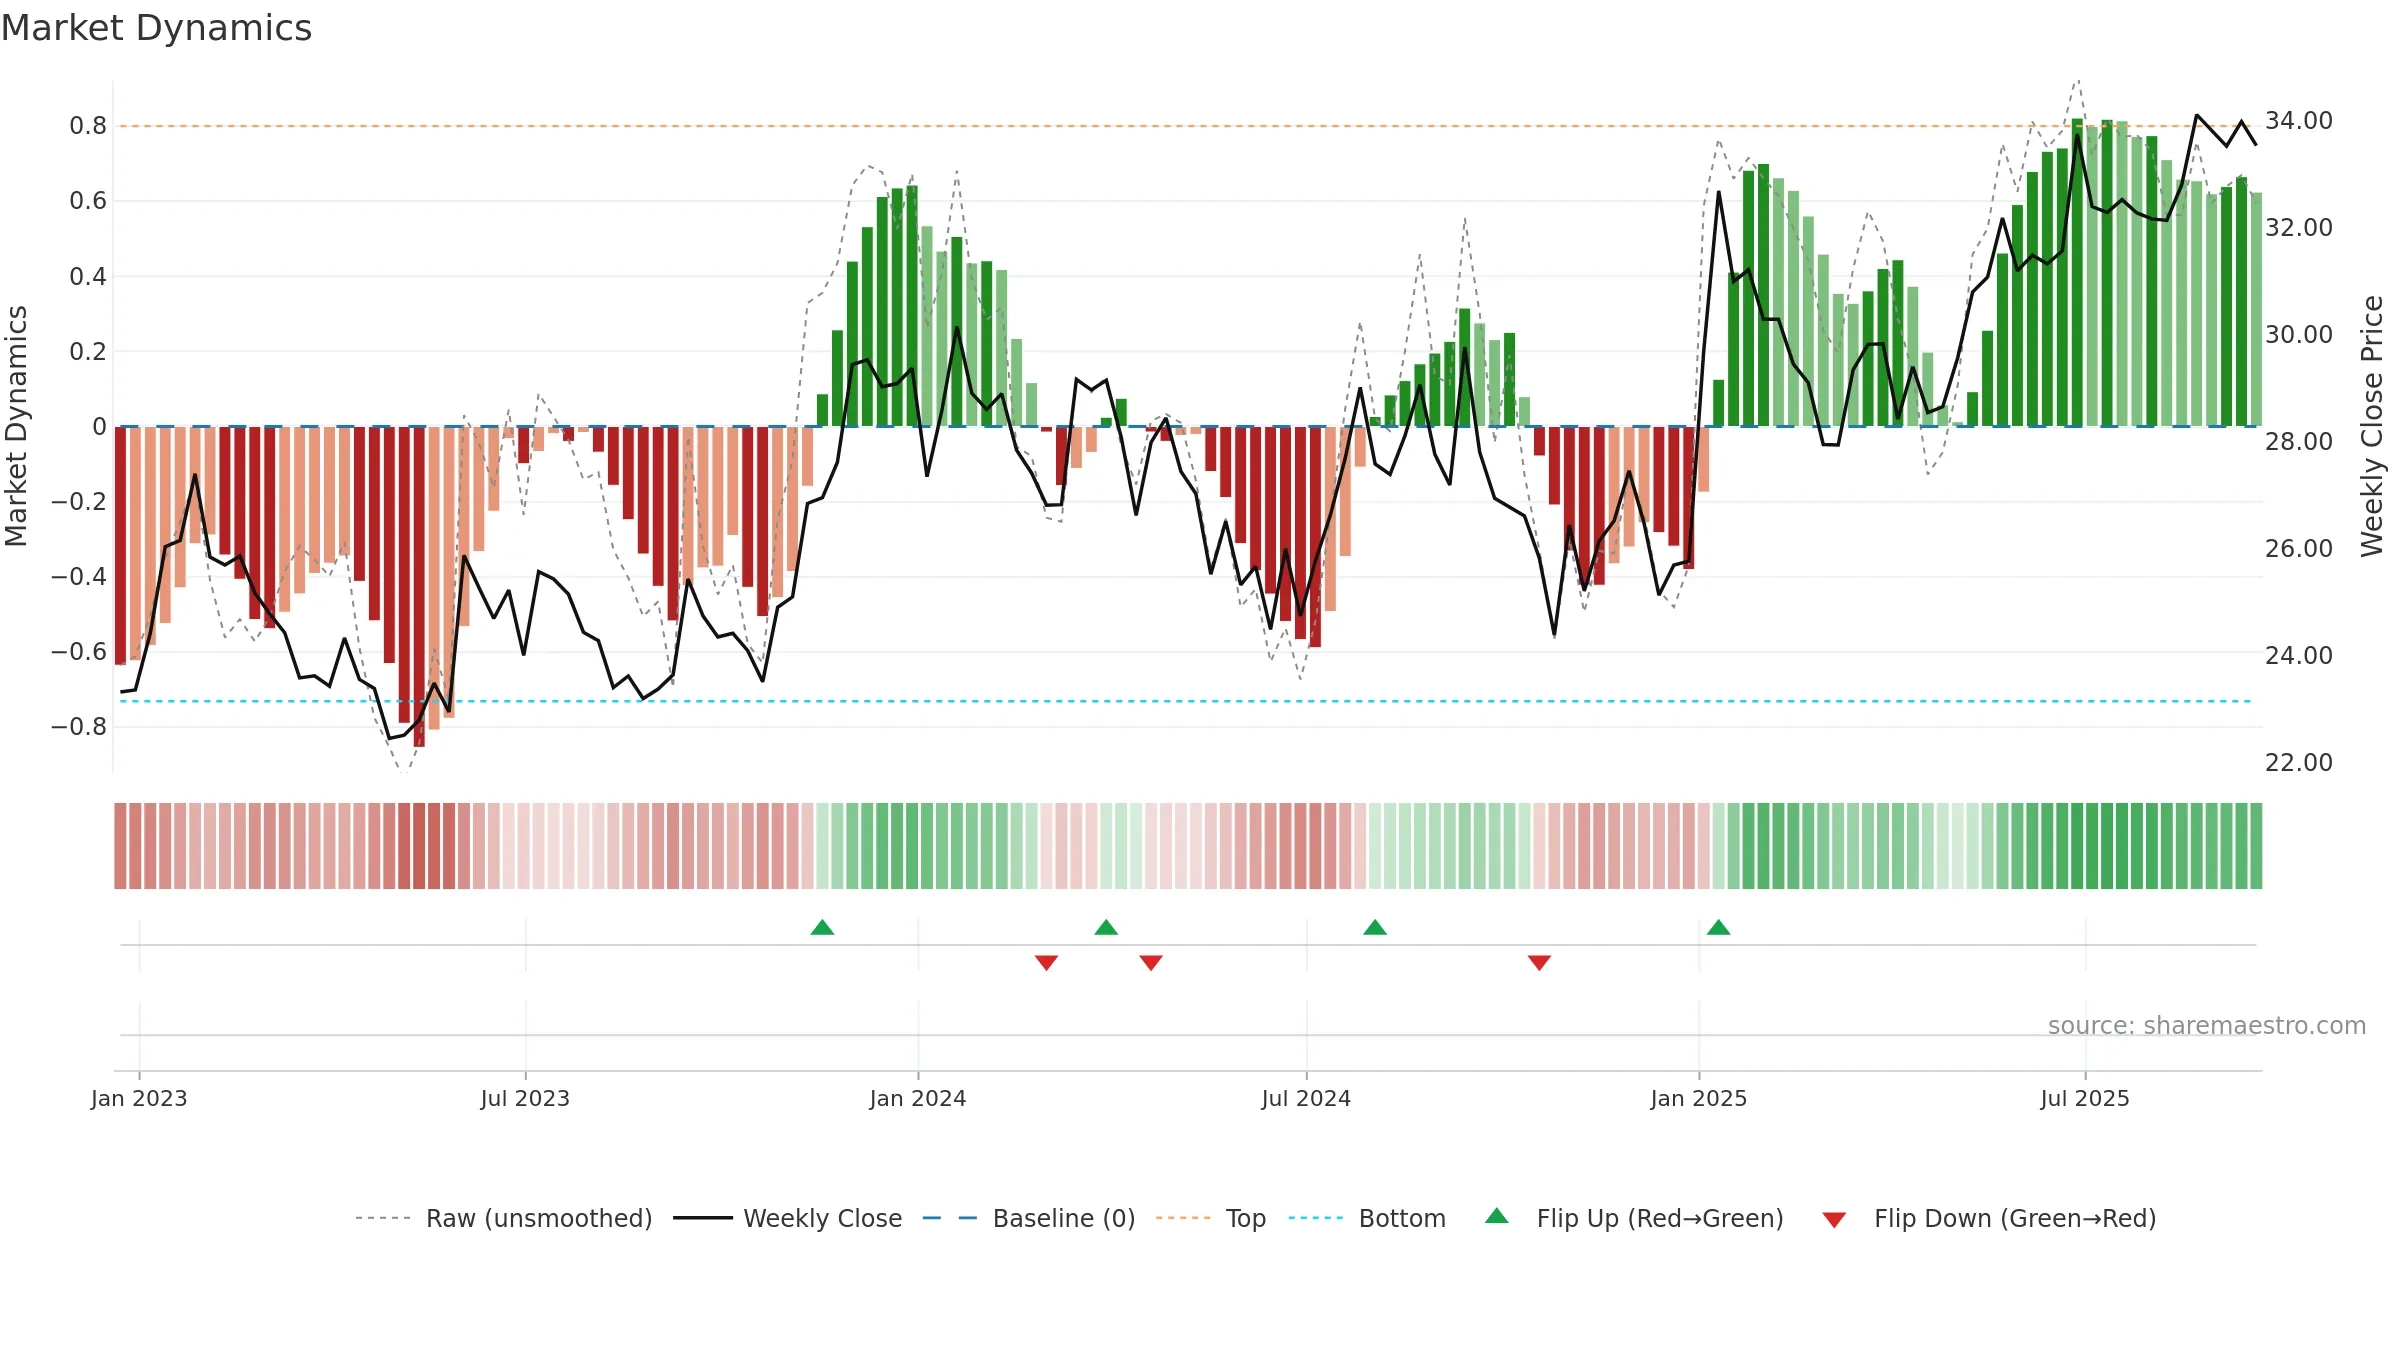Click the green Flip Up triangle in the legend
The width and height of the screenshot is (2400, 1350).
(x=1497, y=1216)
